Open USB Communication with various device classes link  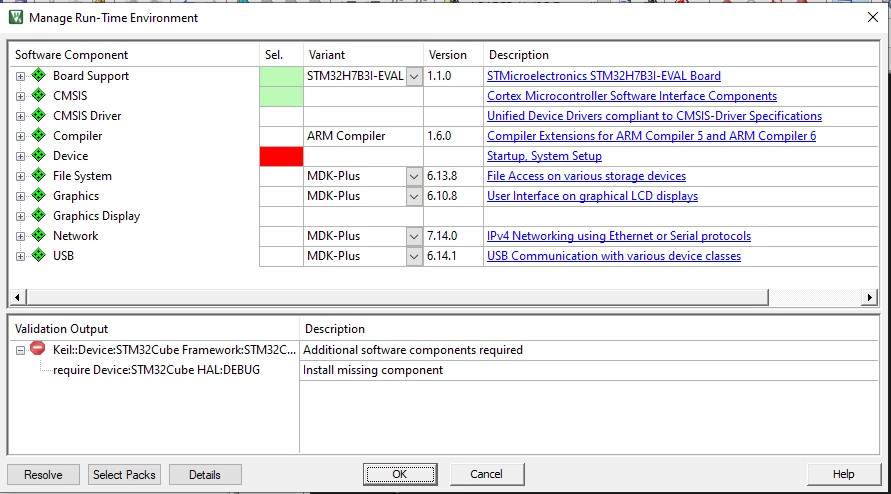coord(614,255)
